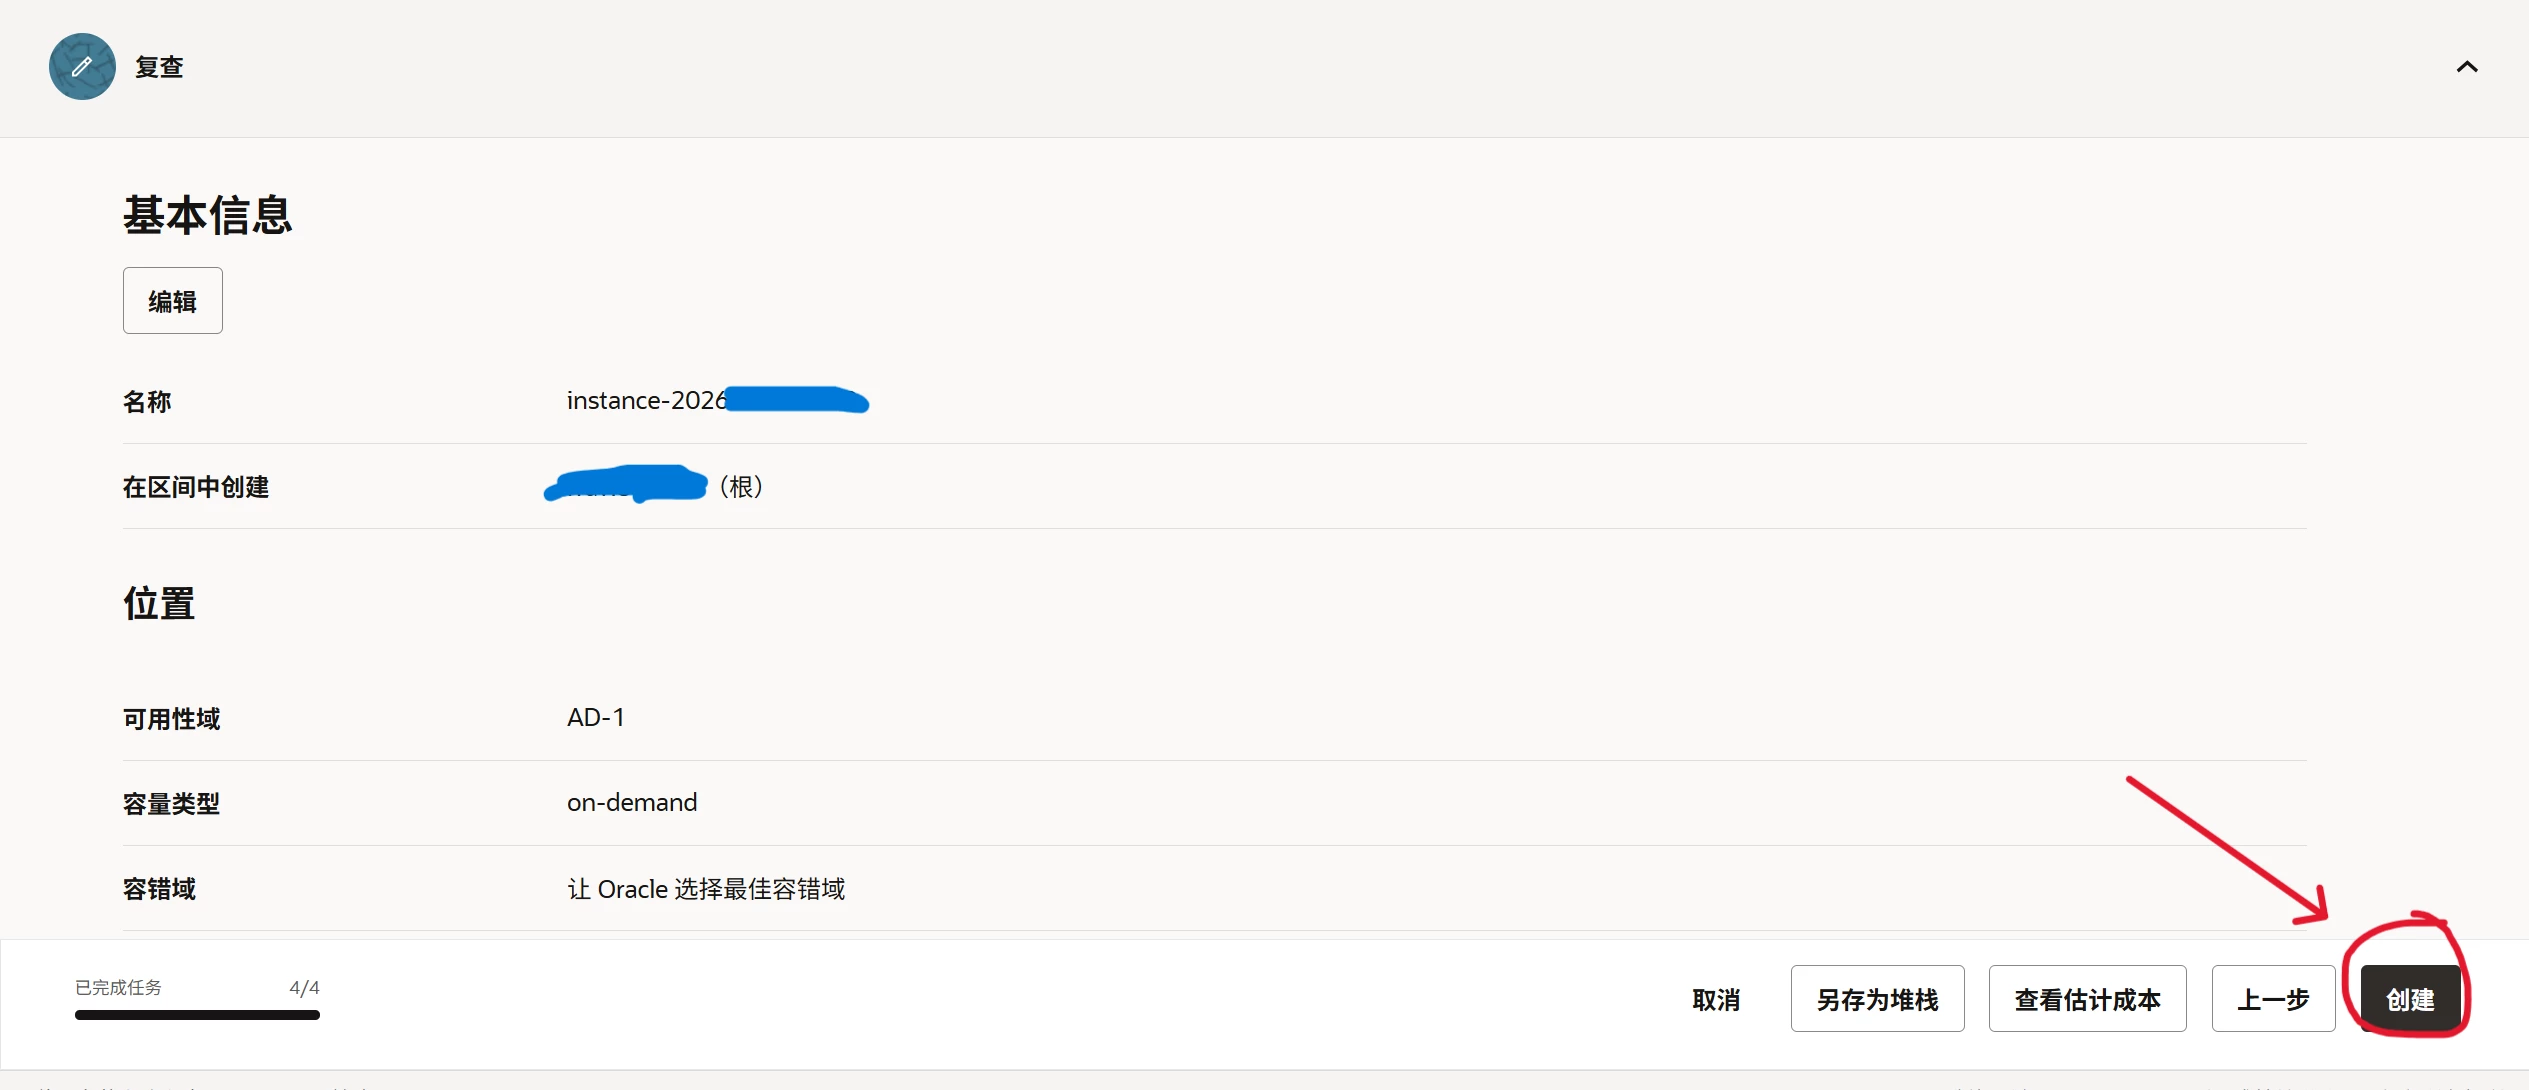Screen dimensions: 2529x1090
Task: Click the (根) compartment value
Action: pyautogui.click(x=741, y=487)
